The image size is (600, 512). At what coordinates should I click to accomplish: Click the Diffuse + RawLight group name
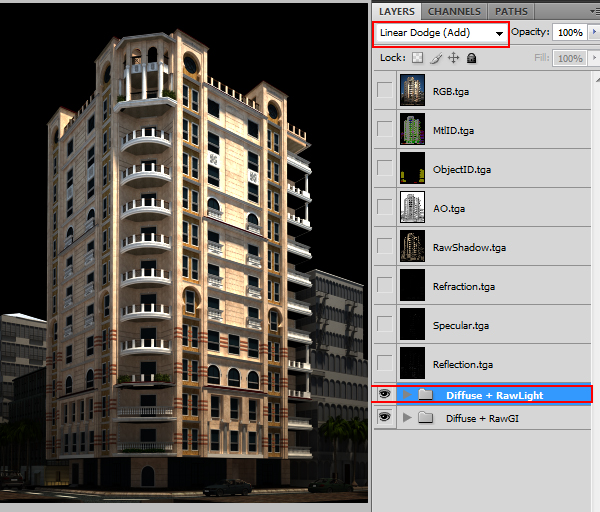[494, 395]
